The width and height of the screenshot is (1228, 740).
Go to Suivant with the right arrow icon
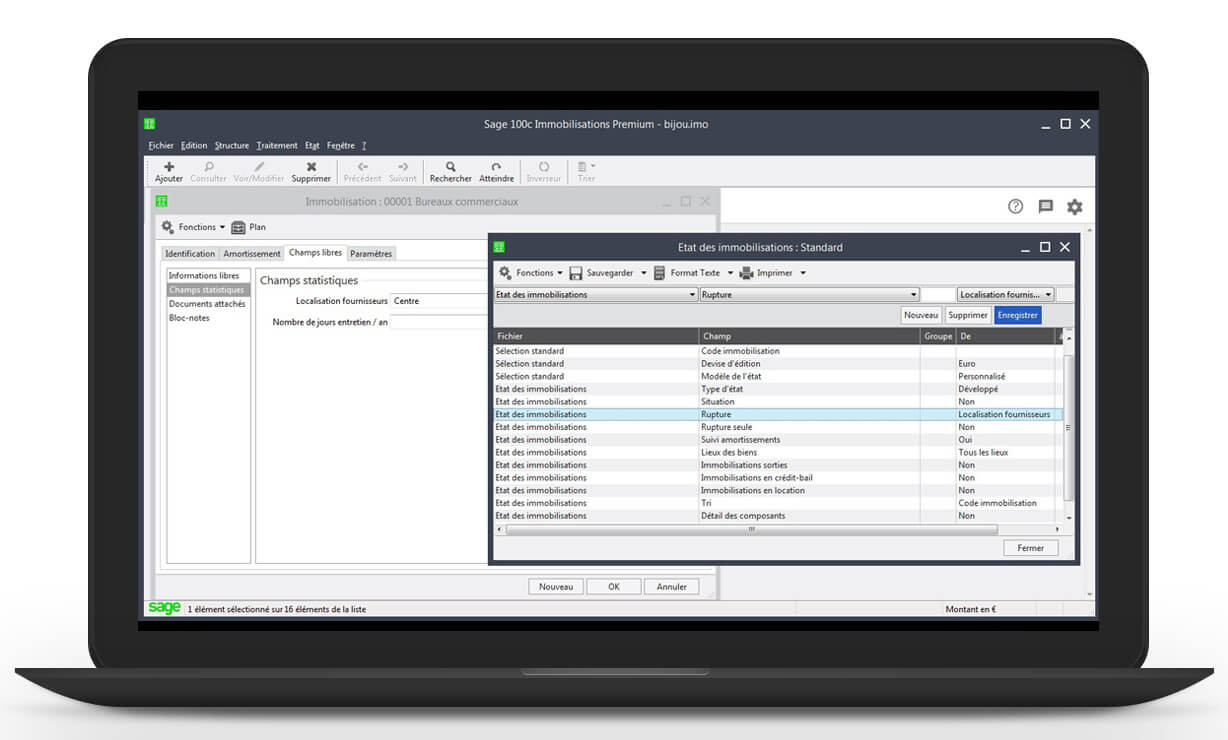click(403, 167)
